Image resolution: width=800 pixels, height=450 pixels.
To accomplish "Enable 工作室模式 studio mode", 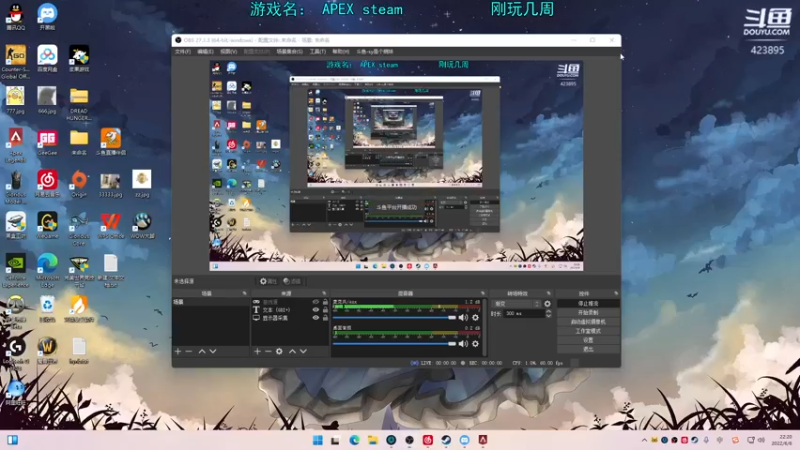I will point(588,331).
